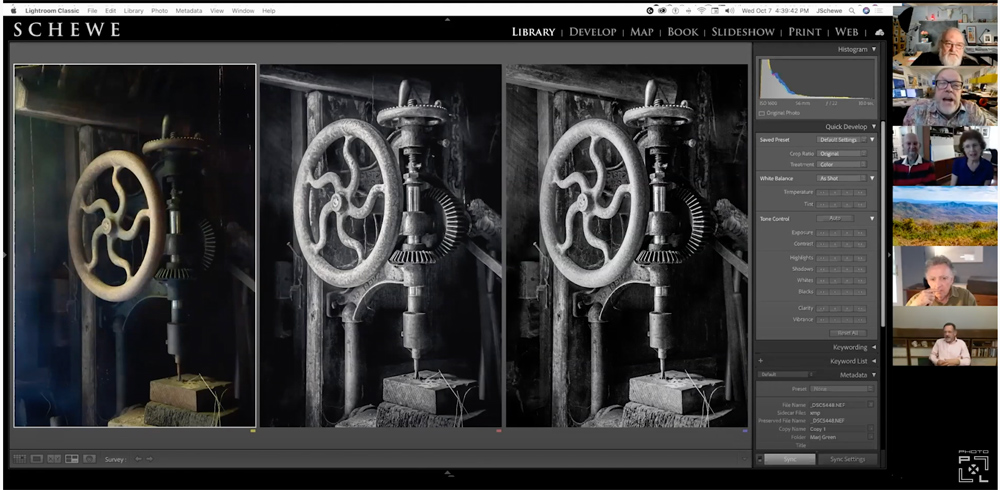1000x490 pixels.
Task: Toggle Original Photo checkbox under histogram
Action: [762, 113]
